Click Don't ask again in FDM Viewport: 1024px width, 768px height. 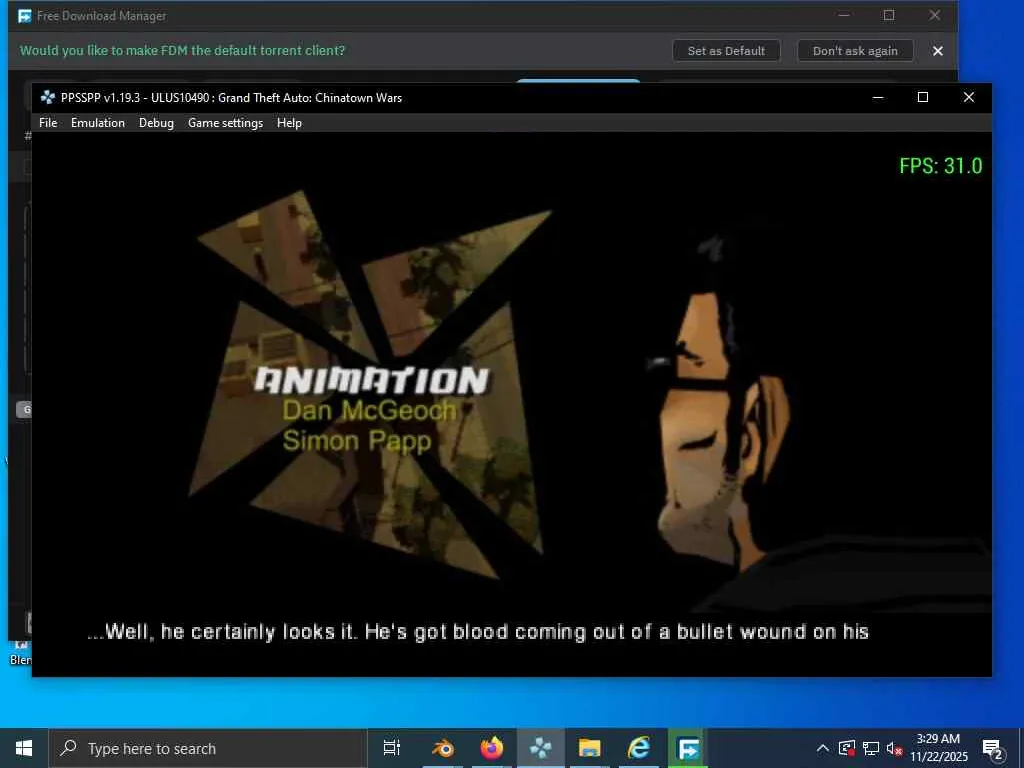click(x=855, y=51)
